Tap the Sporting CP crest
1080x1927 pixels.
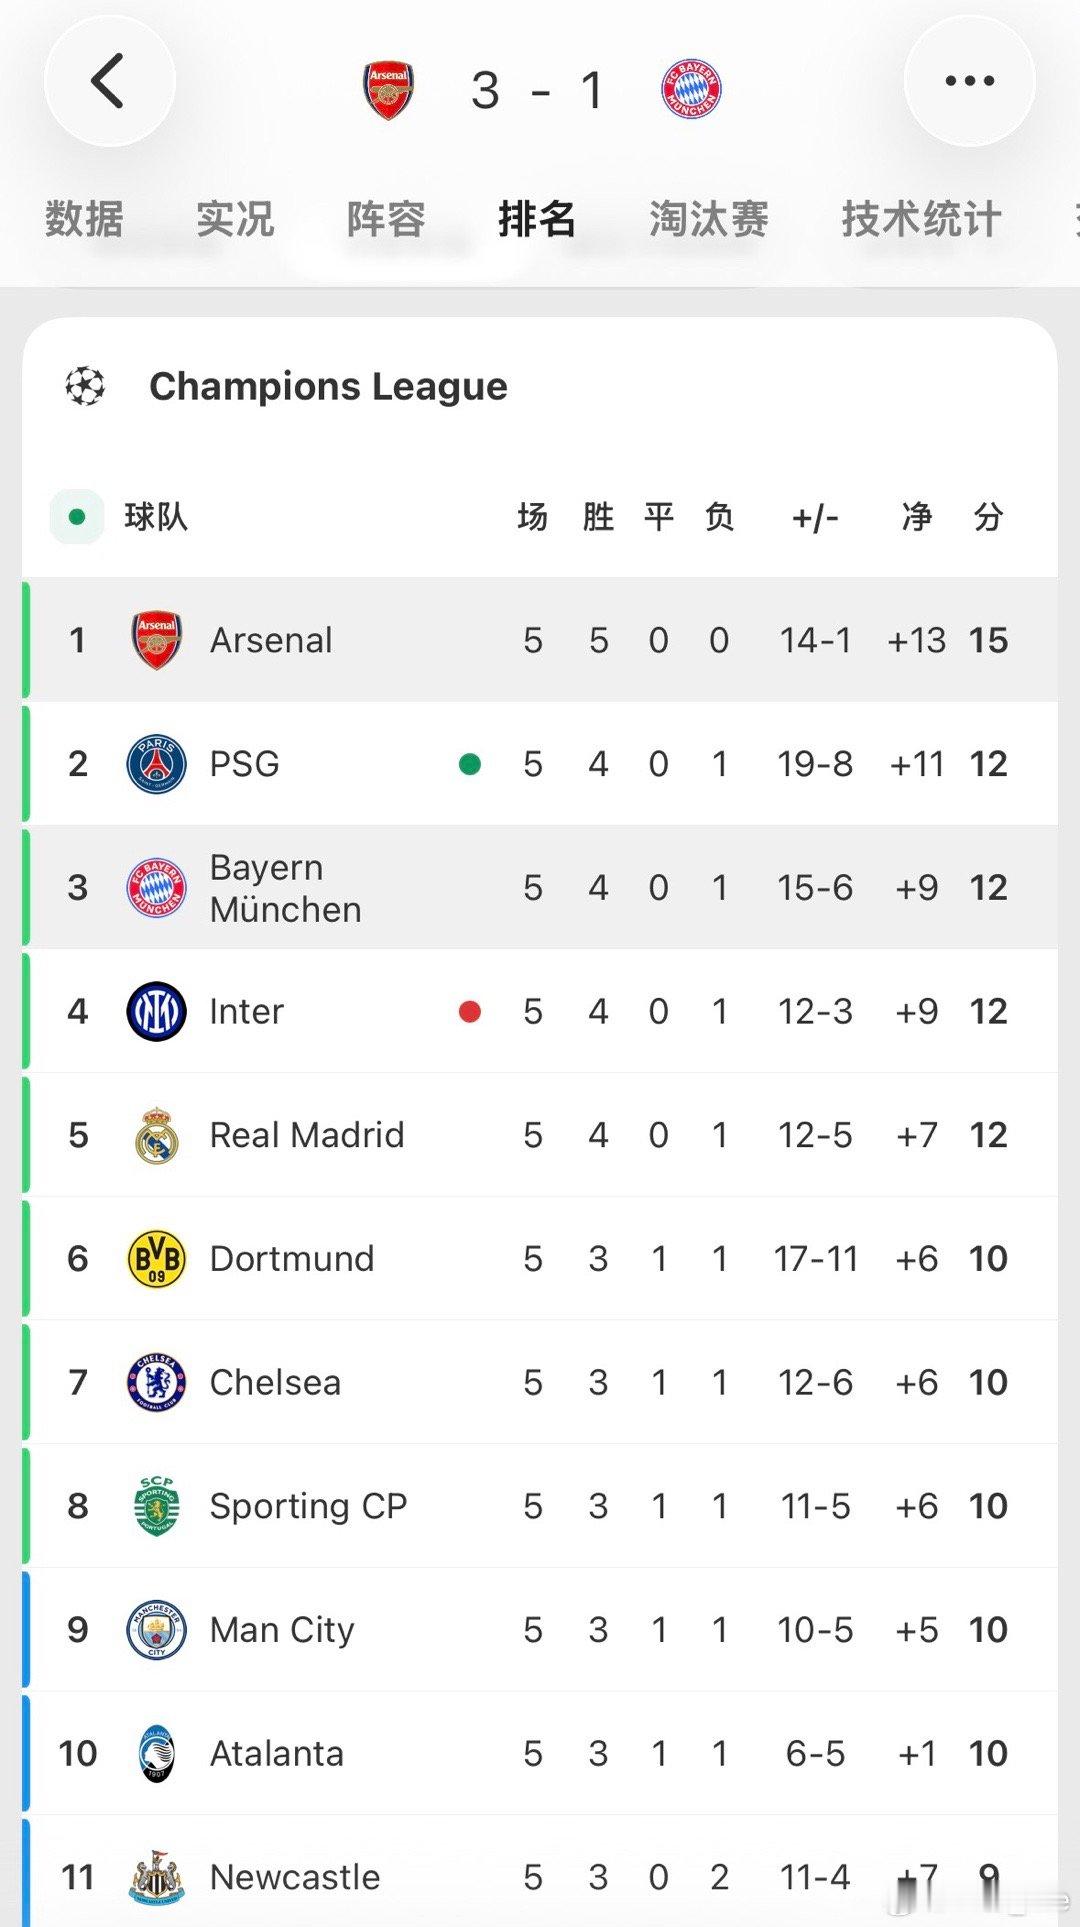tap(156, 1506)
